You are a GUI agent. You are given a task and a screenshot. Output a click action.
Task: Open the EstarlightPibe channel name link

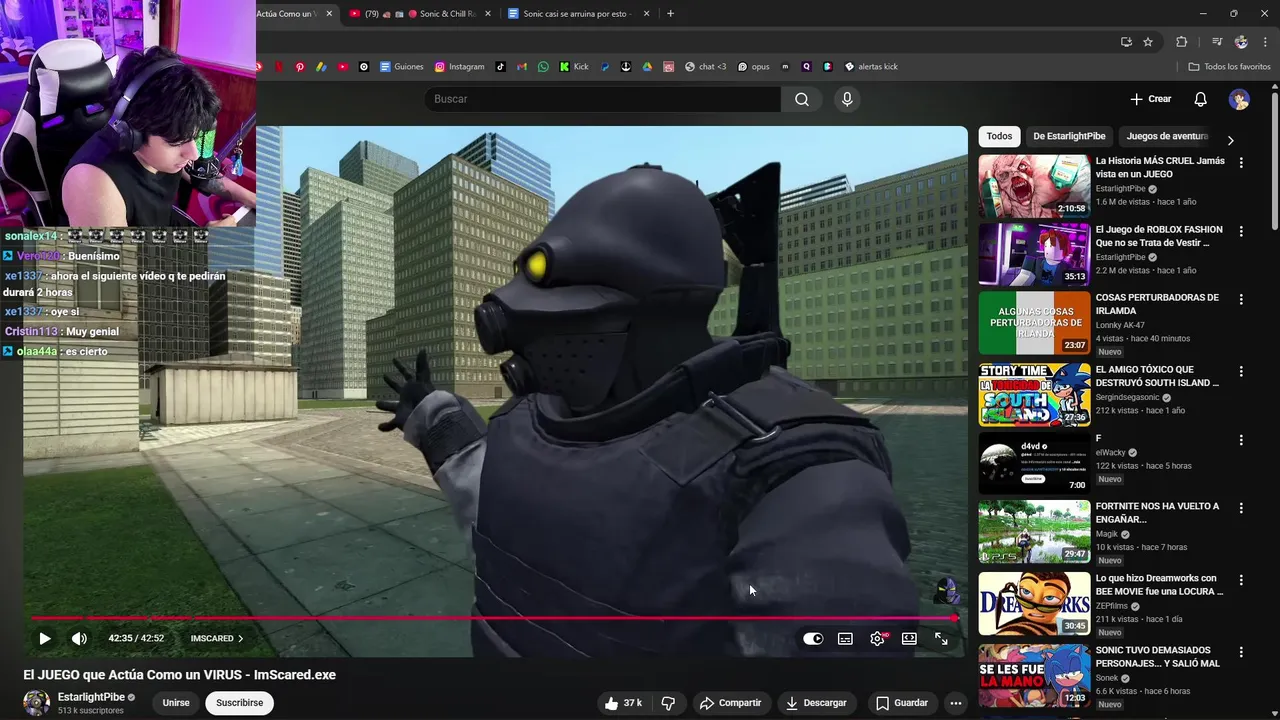point(91,697)
